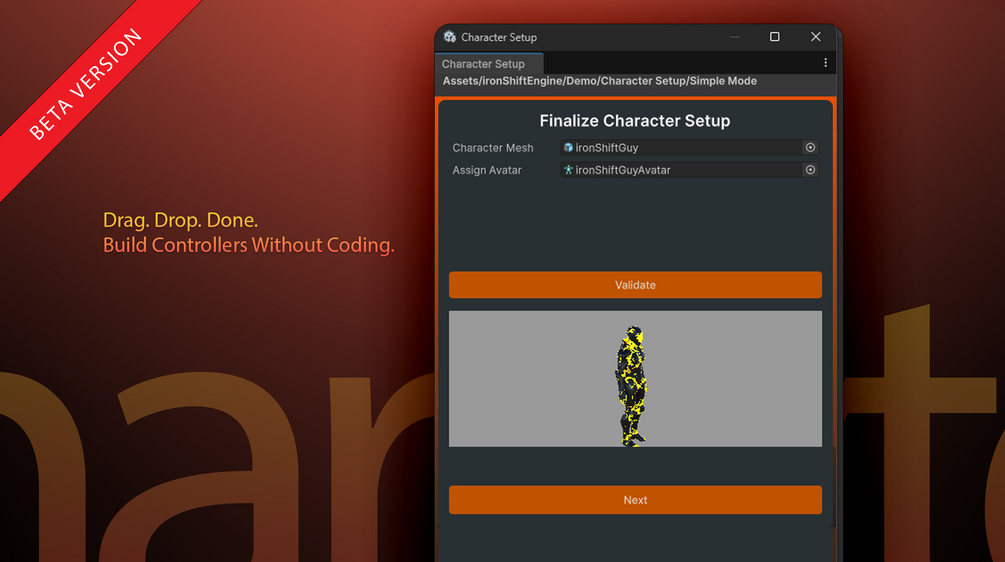This screenshot has width=1005, height=562.
Task: Open the Character Setup window options menu
Action: tap(826, 63)
